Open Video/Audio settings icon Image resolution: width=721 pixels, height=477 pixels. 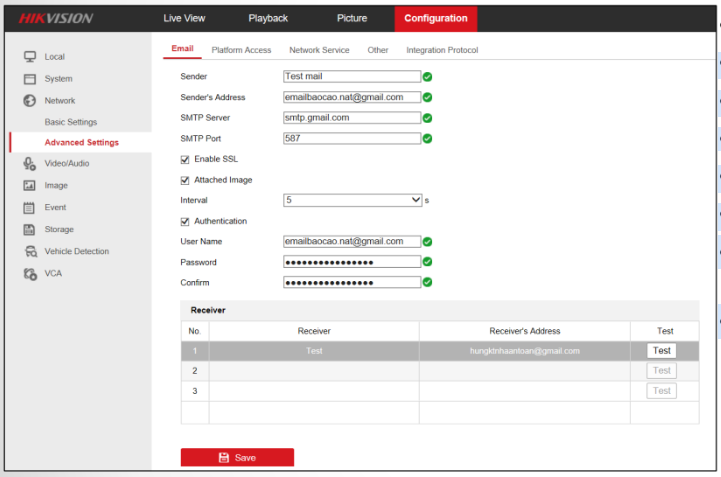pos(29,164)
